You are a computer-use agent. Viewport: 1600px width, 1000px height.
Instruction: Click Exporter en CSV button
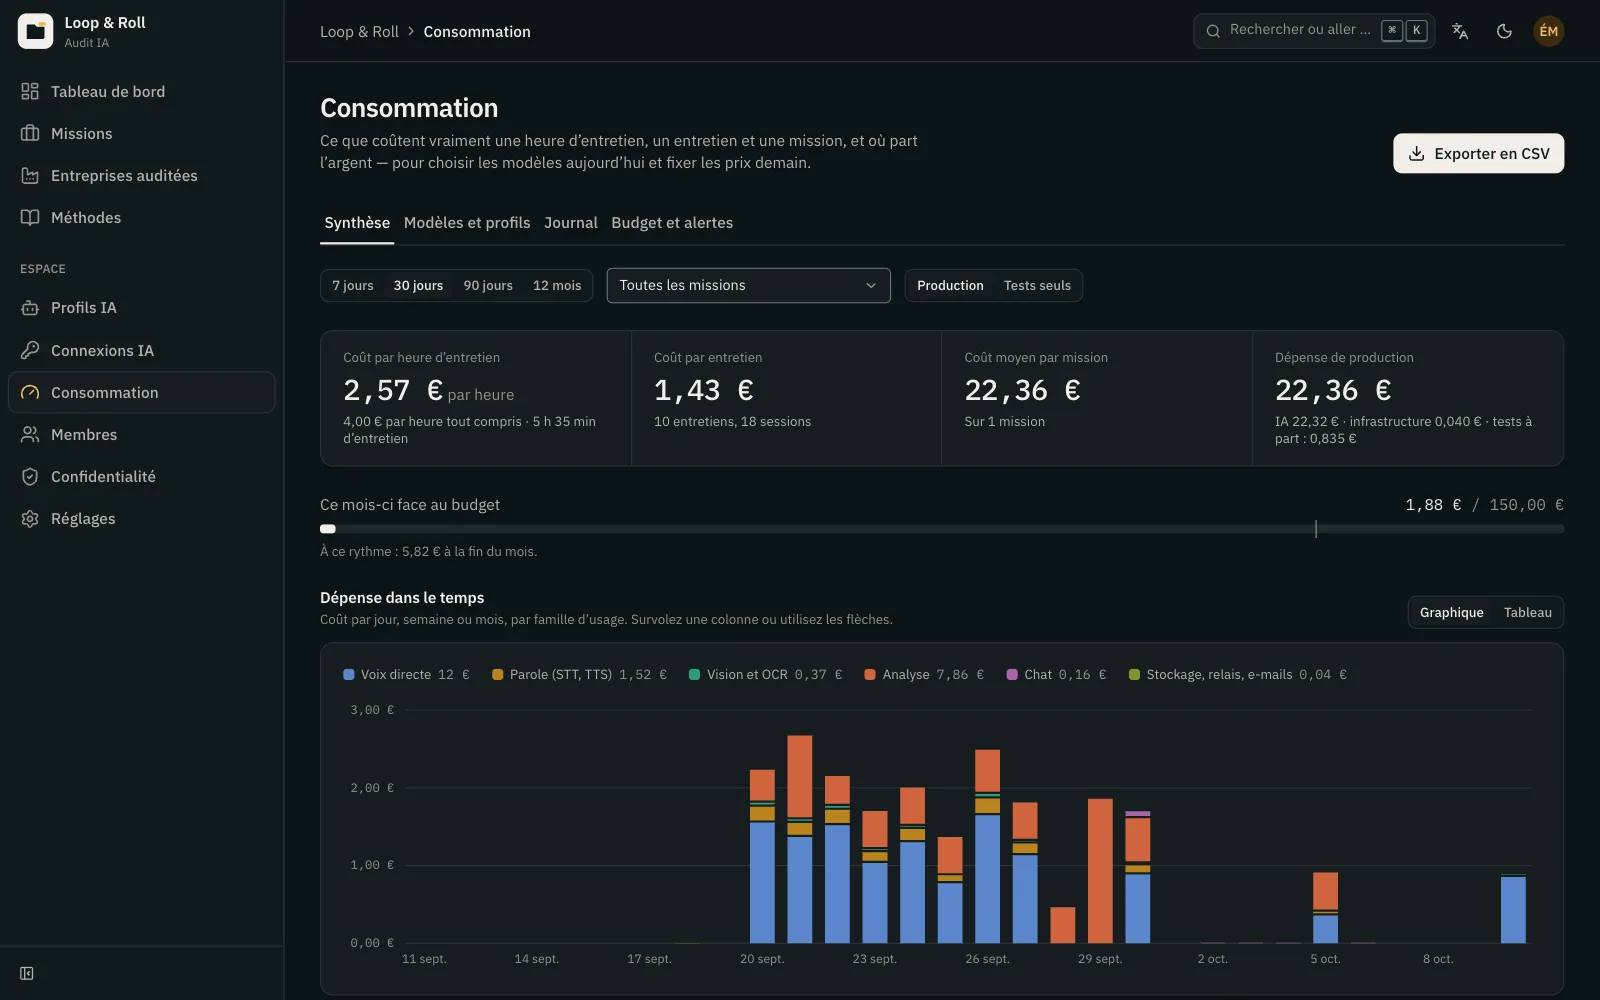tap(1478, 153)
